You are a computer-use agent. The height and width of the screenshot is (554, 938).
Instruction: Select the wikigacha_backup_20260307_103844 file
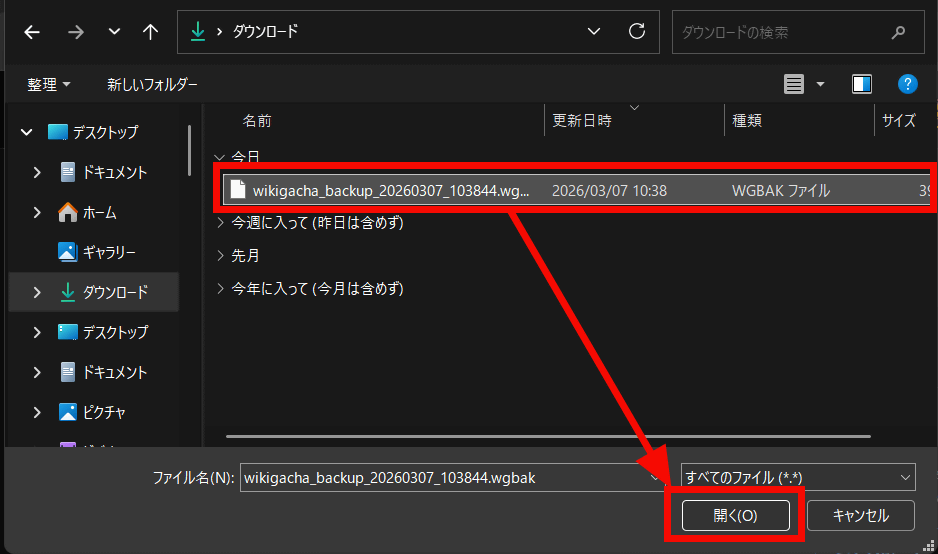click(577, 190)
